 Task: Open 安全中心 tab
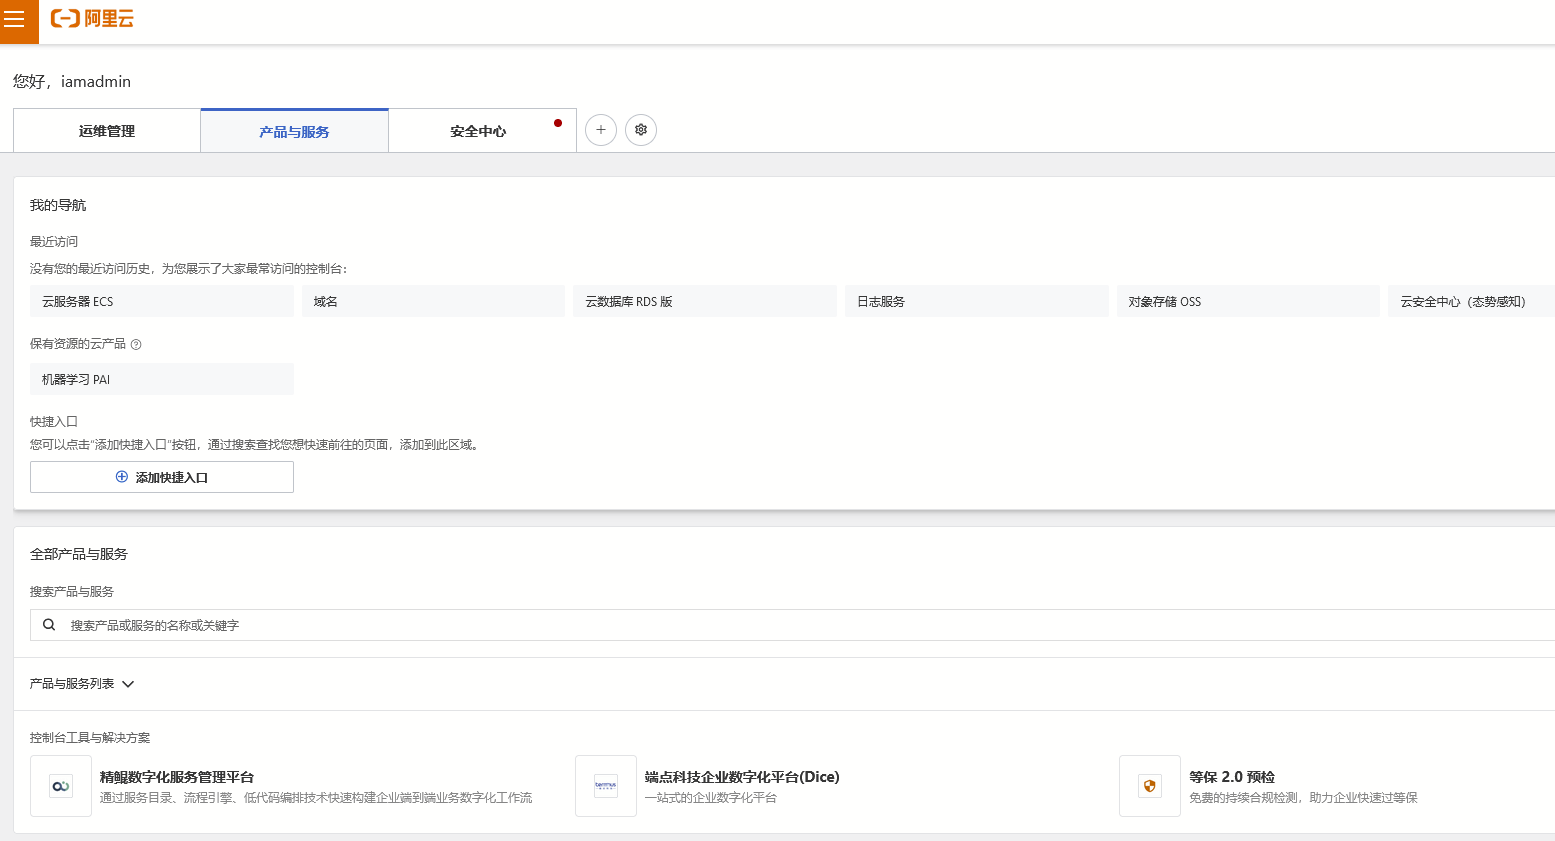click(x=482, y=131)
